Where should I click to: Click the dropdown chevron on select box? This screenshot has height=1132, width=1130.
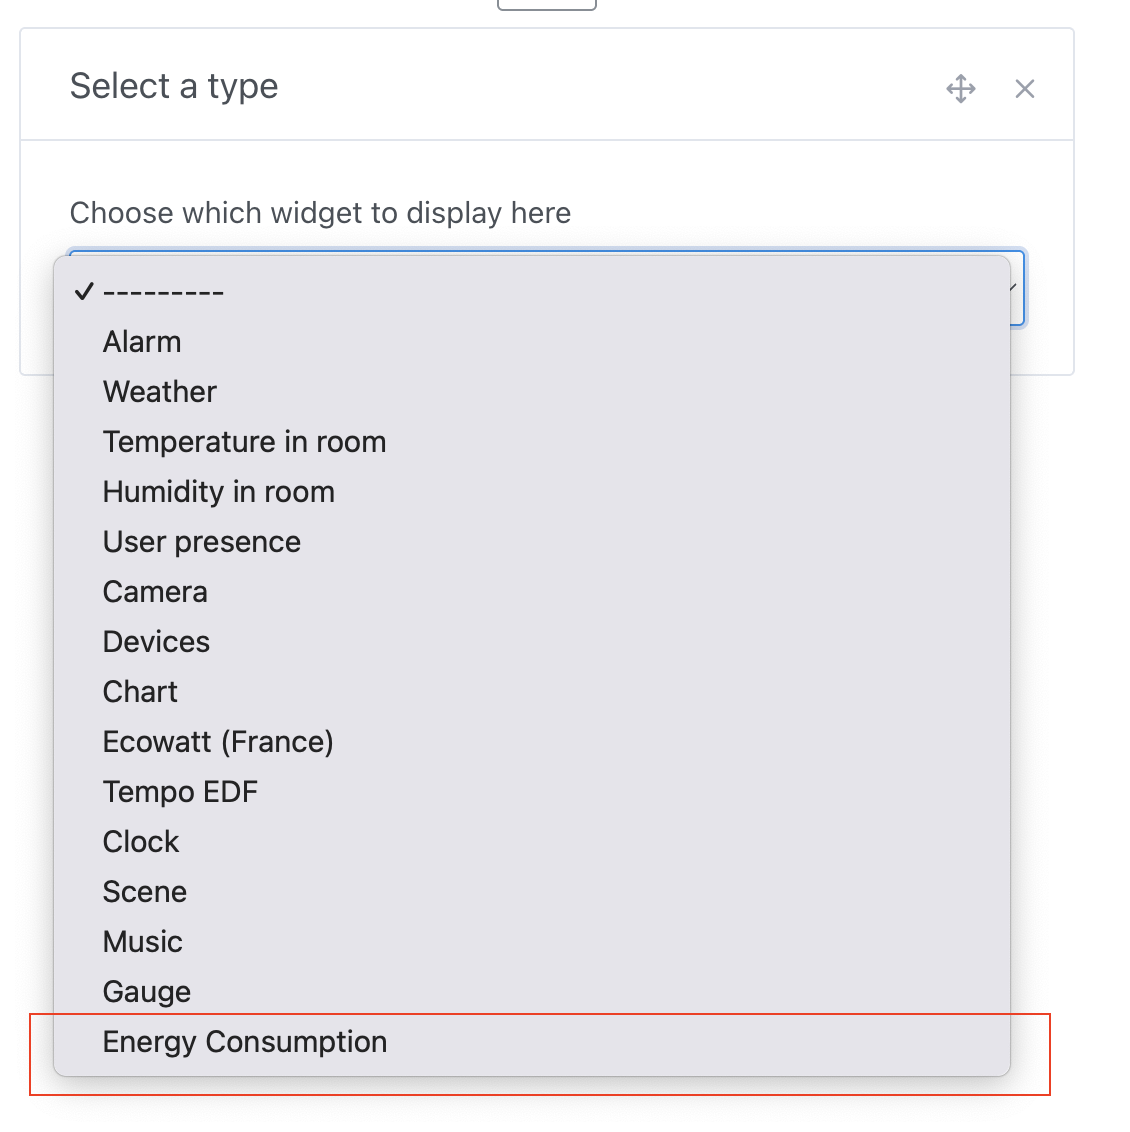[x=1012, y=289]
